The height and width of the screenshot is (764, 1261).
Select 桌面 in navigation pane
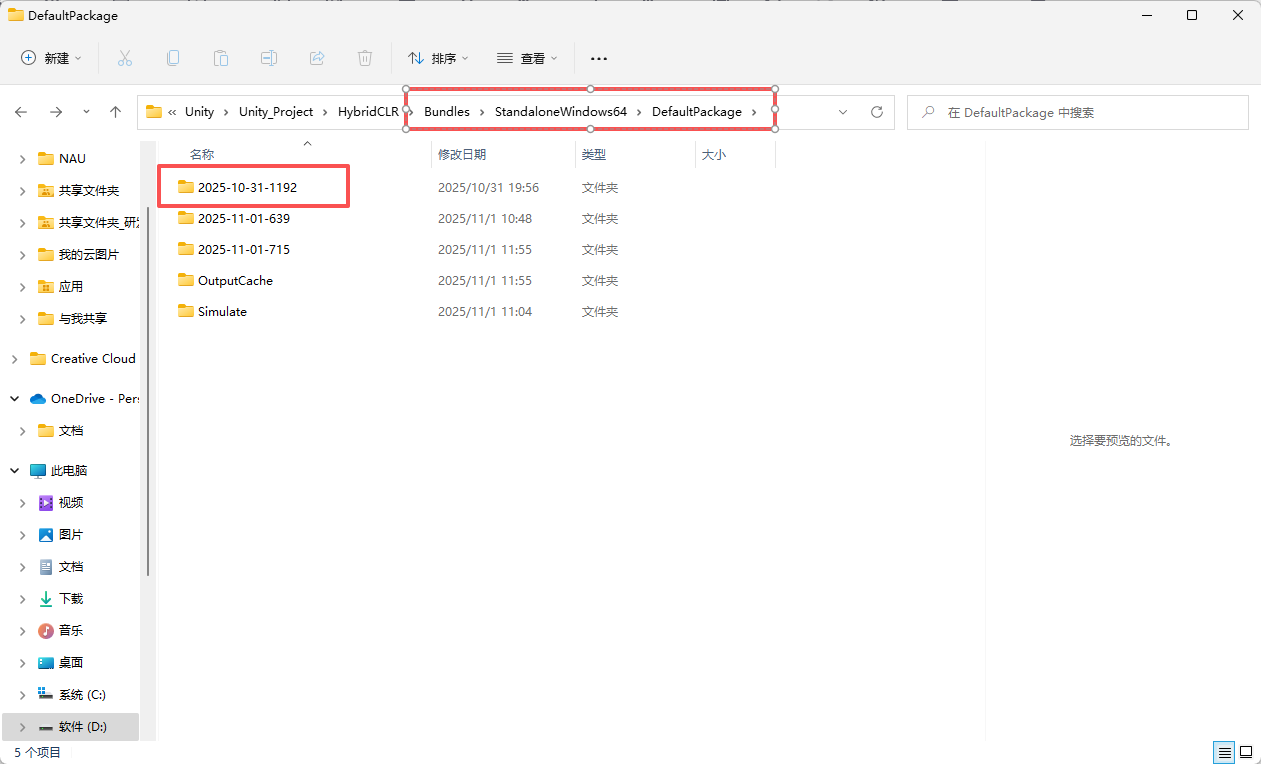71,663
